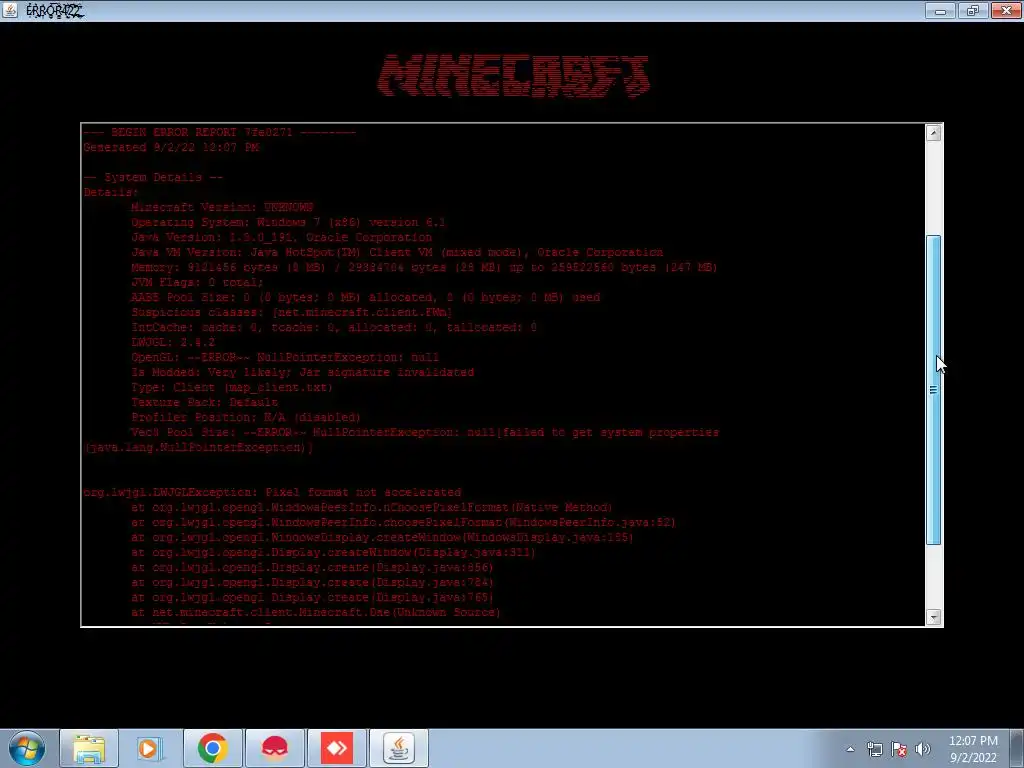Open the clock showing 12:07 PM
Viewport: 1024px width, 768px height.
point(973,749)
